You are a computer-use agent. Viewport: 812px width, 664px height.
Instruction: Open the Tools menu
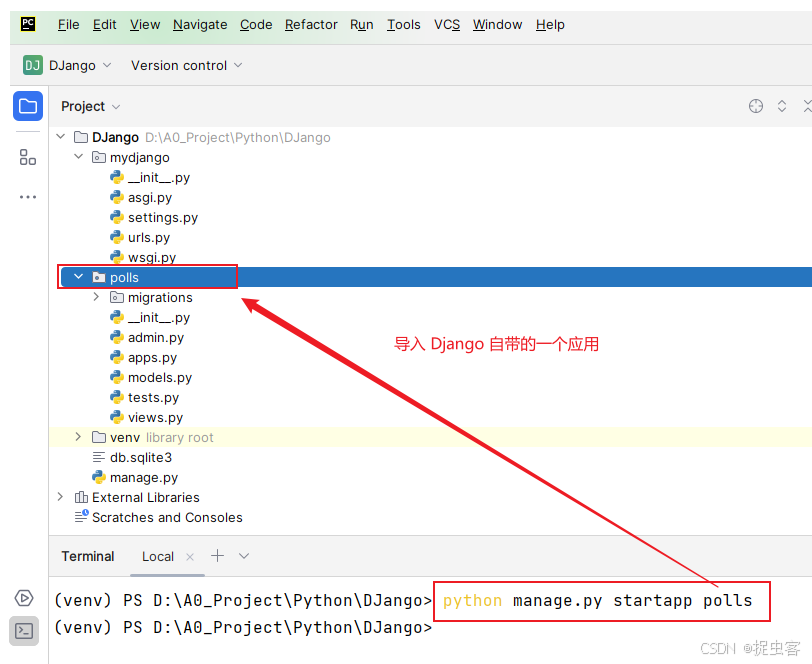click(403, 24)
